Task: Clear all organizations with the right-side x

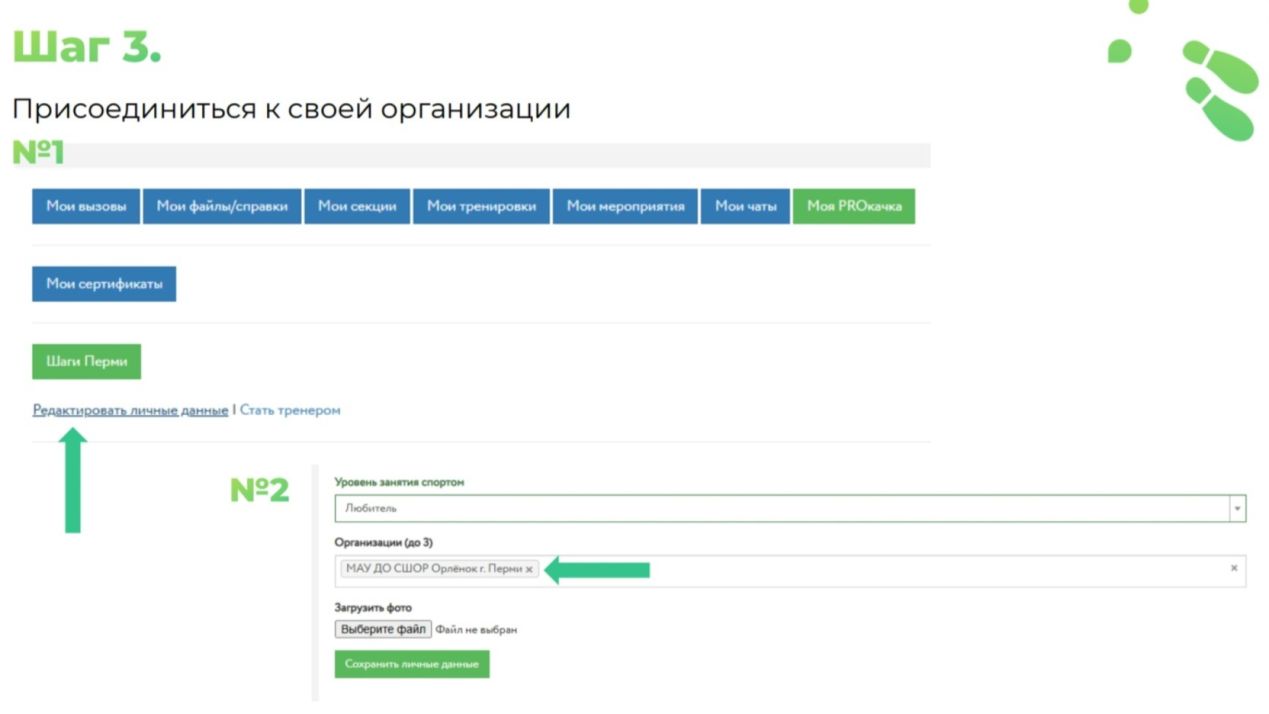Action: [x=1234, y=568]
